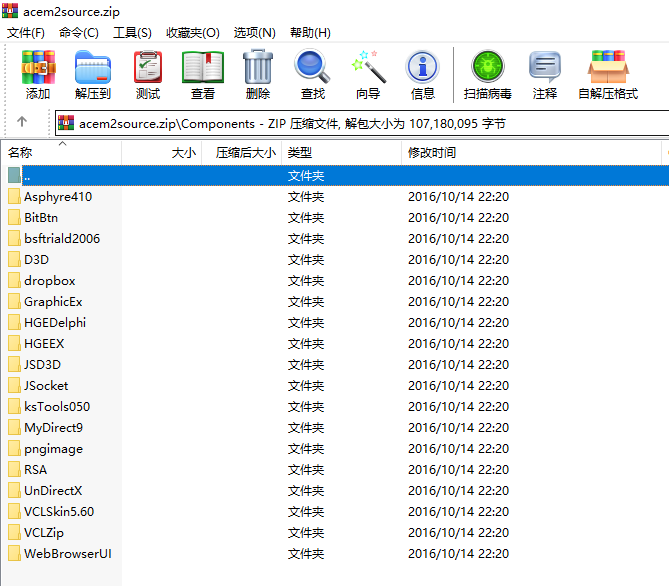Click the modified date of WebBrowserUI row
The height and width of the screenshot is (586, 669).
[x=458, y=554]
